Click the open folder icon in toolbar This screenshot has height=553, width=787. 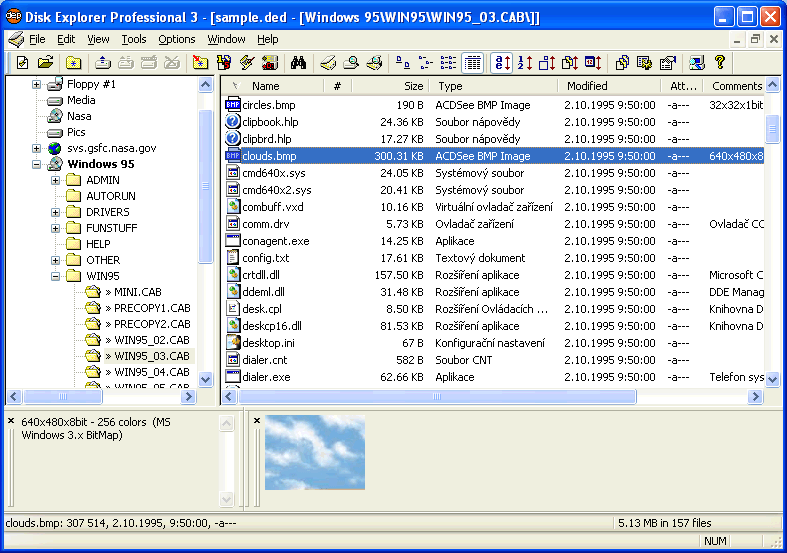coord(46,63)
